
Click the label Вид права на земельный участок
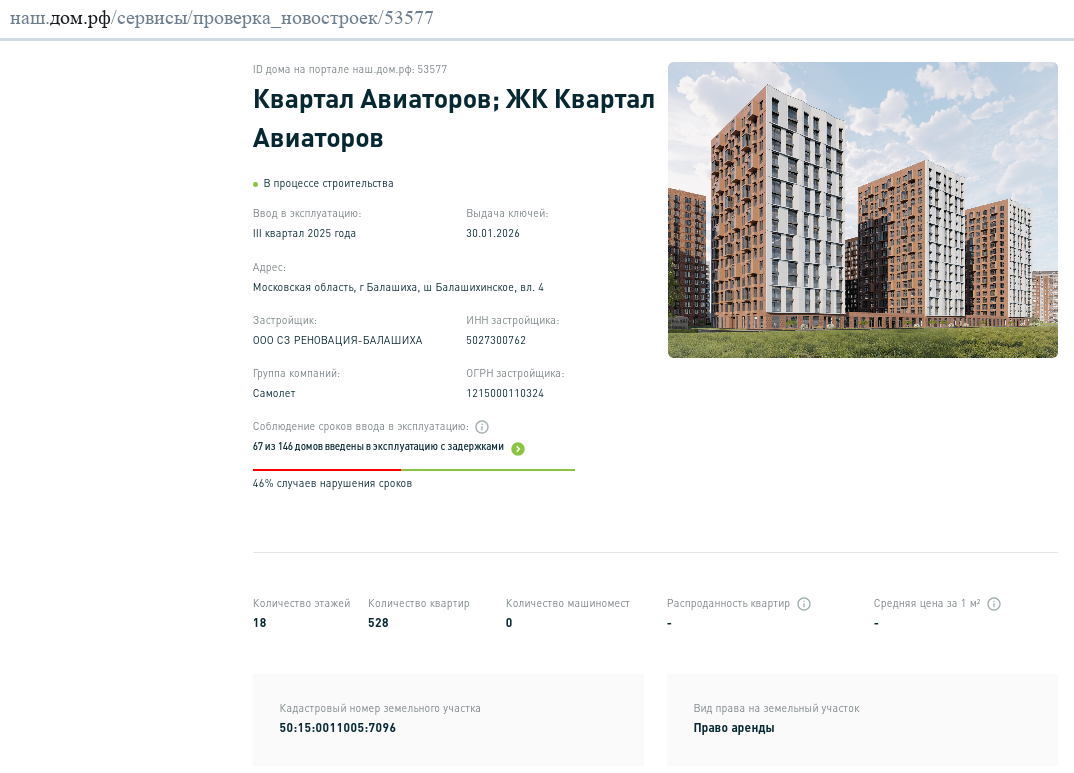776,709
